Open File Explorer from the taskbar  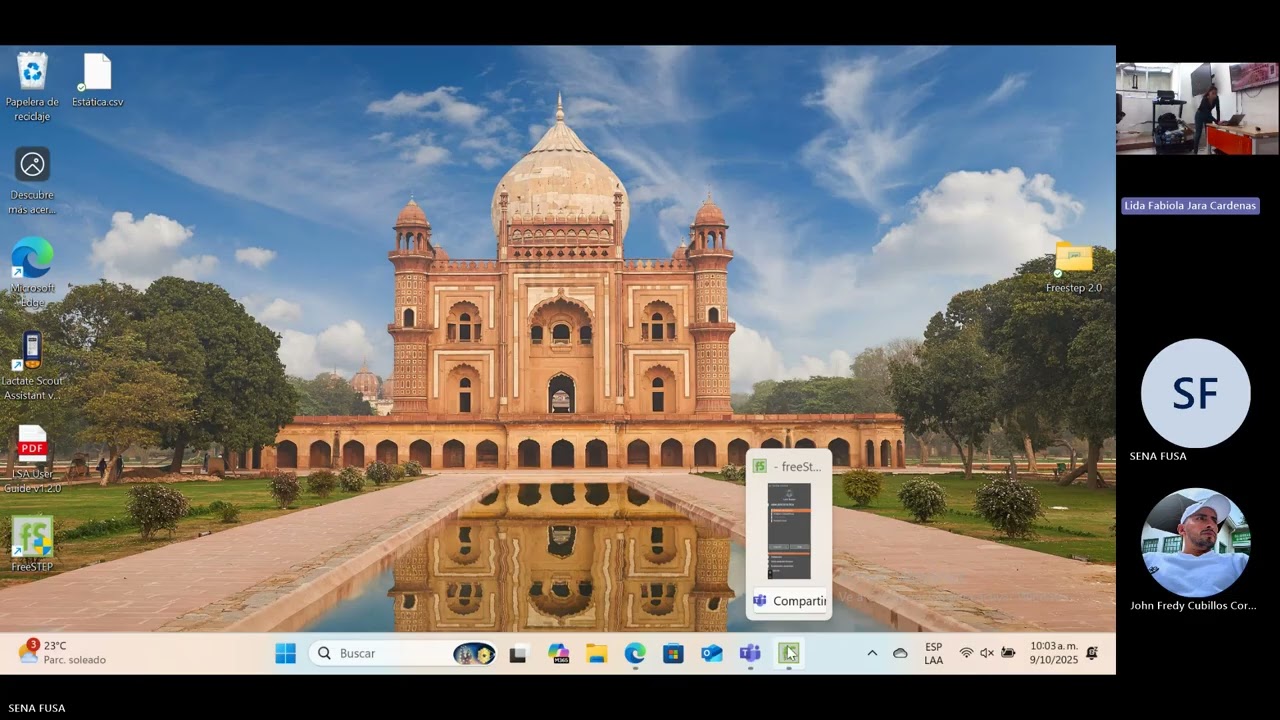(x=597, y=654)
